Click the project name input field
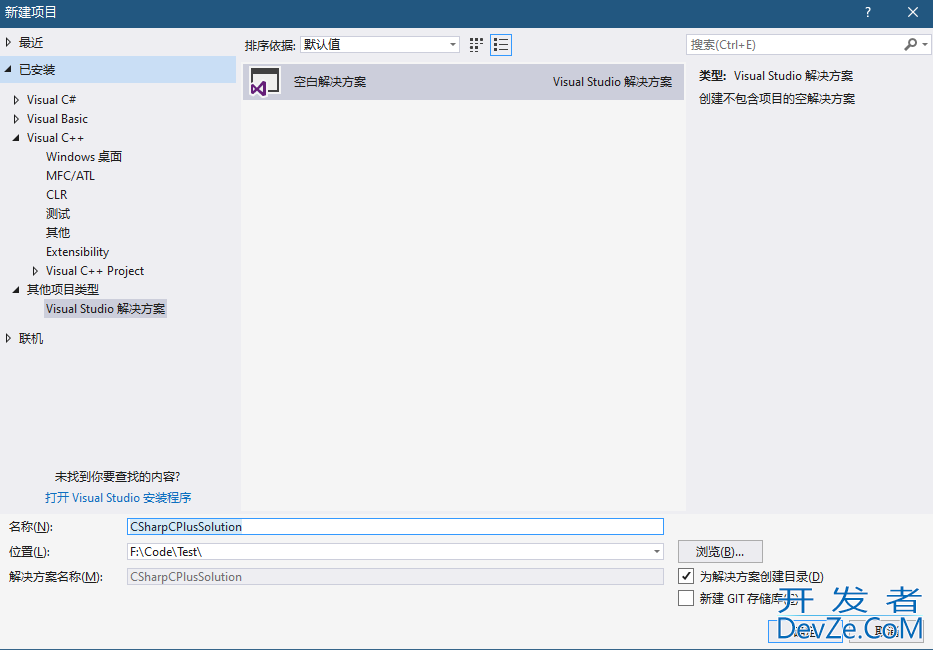933x650 pixels. [x=395, y=526]
